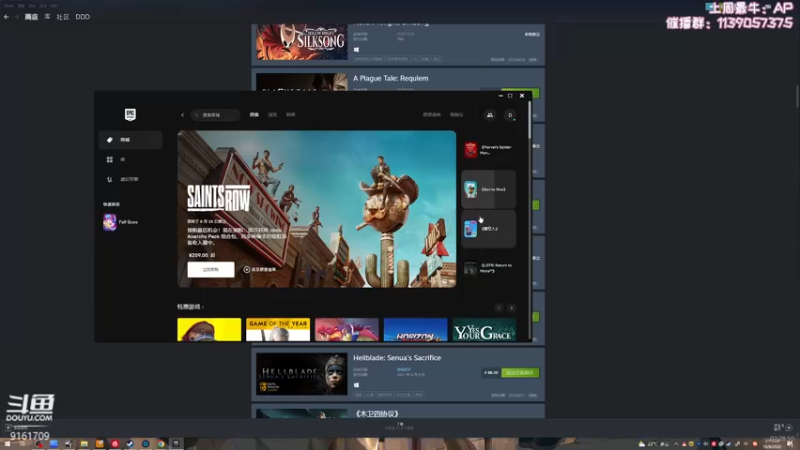The width and height of the screenshot is (800, 450).
Task: Click the Windows platform icon under Hellblade
Action: pyautogui.click(x=357, y=385)
